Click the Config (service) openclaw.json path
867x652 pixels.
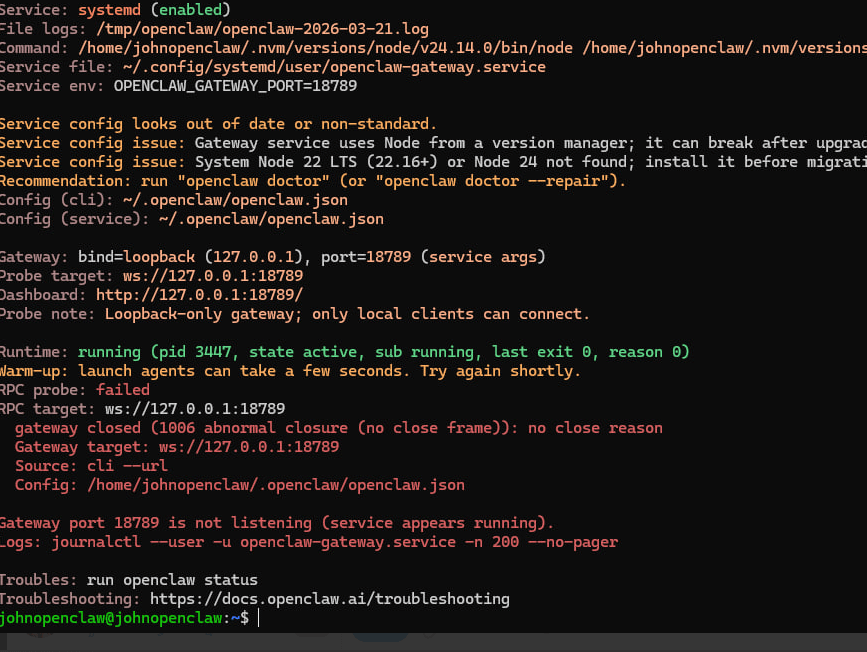(x=271, y=219)
